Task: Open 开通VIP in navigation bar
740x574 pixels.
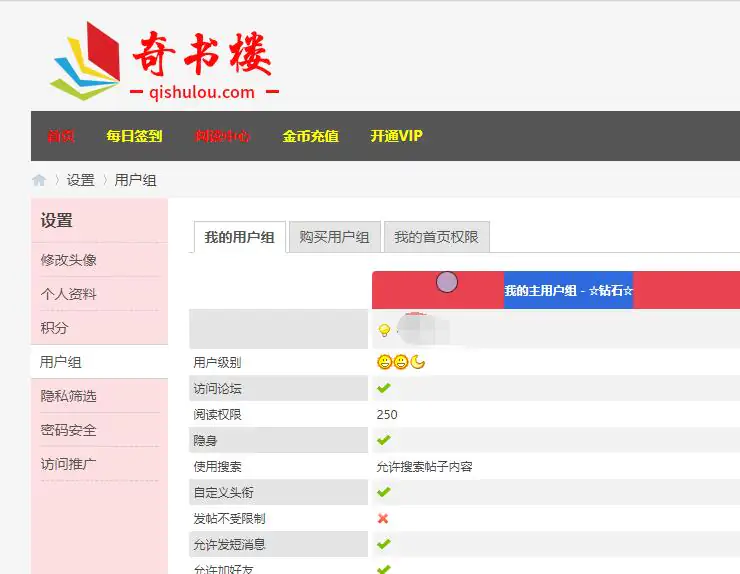Action: point(396,136)
